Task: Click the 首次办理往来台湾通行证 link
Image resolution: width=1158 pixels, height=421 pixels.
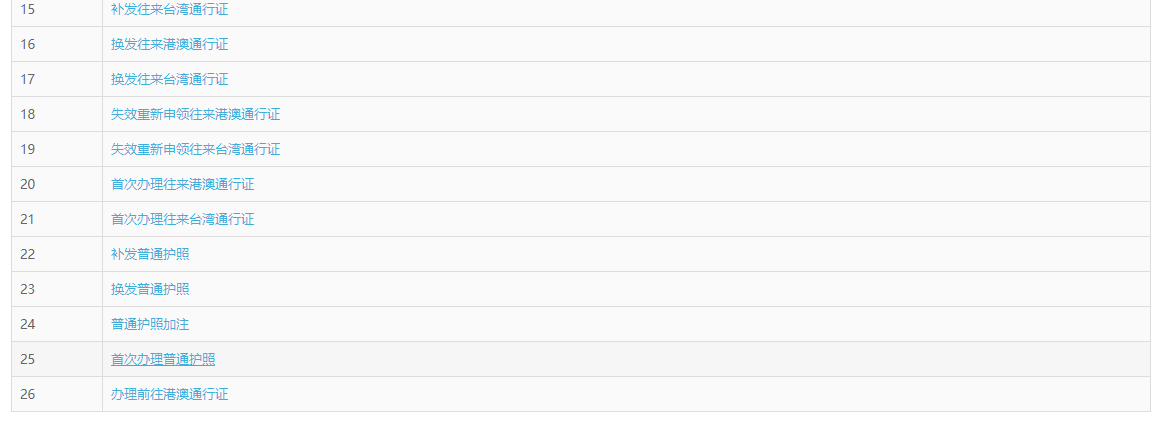Action: pos(182,219)
